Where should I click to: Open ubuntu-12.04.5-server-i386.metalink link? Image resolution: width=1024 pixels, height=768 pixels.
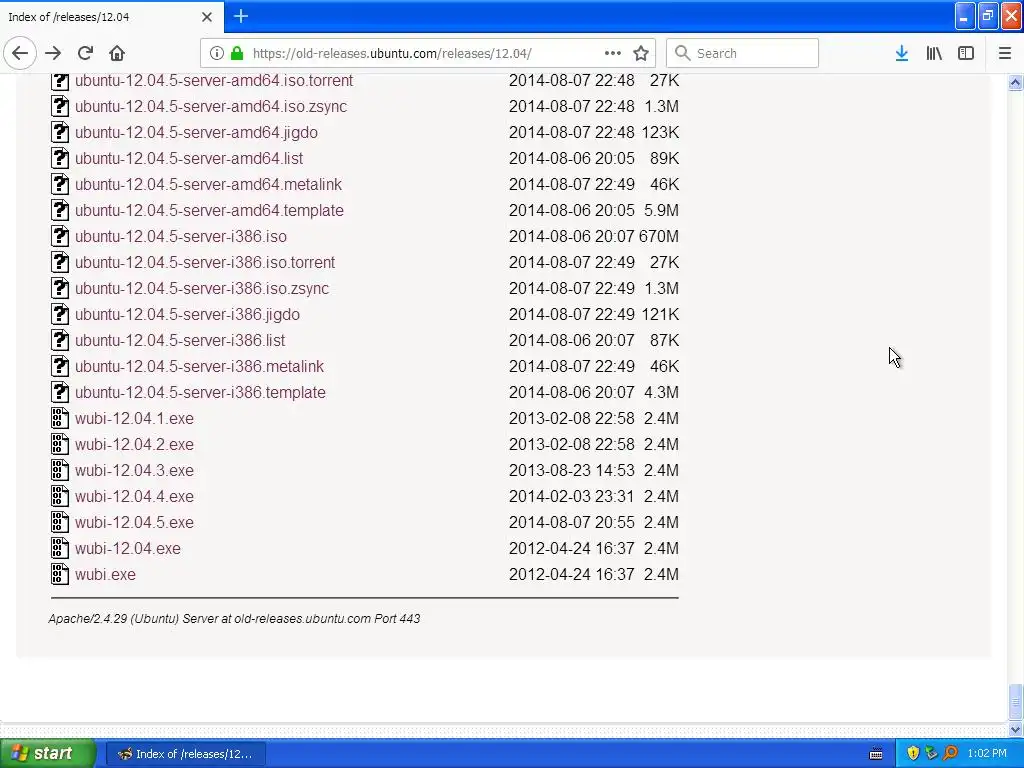click(199, 366)
